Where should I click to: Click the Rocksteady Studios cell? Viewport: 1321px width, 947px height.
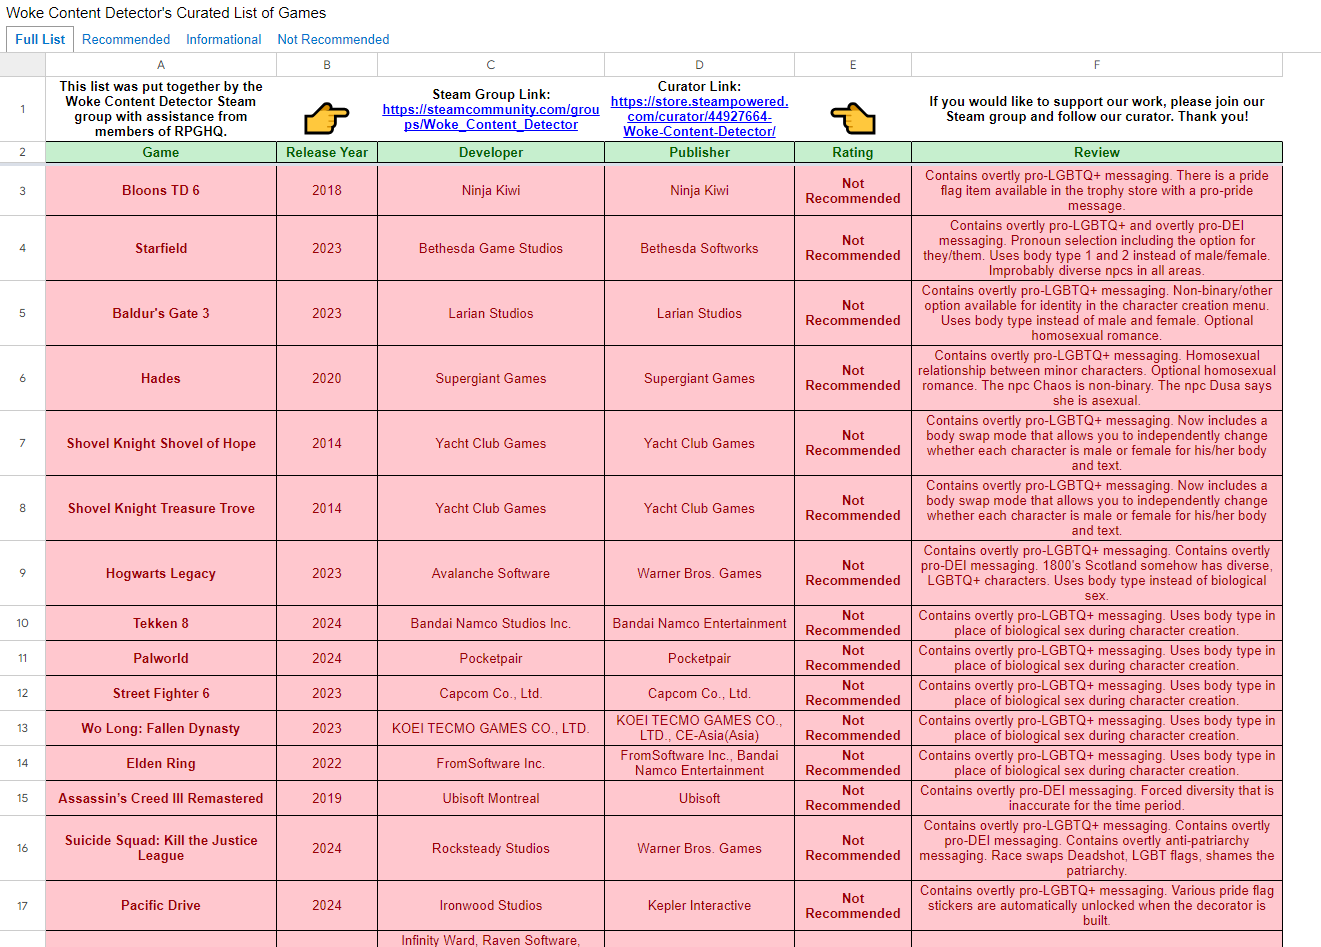(491, 848)
